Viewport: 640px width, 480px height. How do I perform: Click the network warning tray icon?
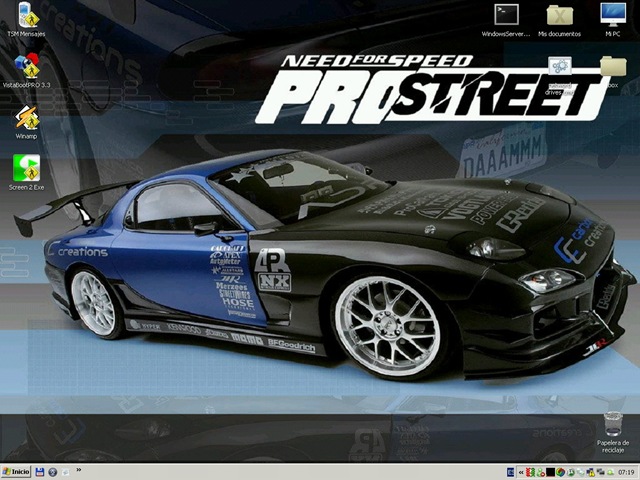[x=590, y=472]
